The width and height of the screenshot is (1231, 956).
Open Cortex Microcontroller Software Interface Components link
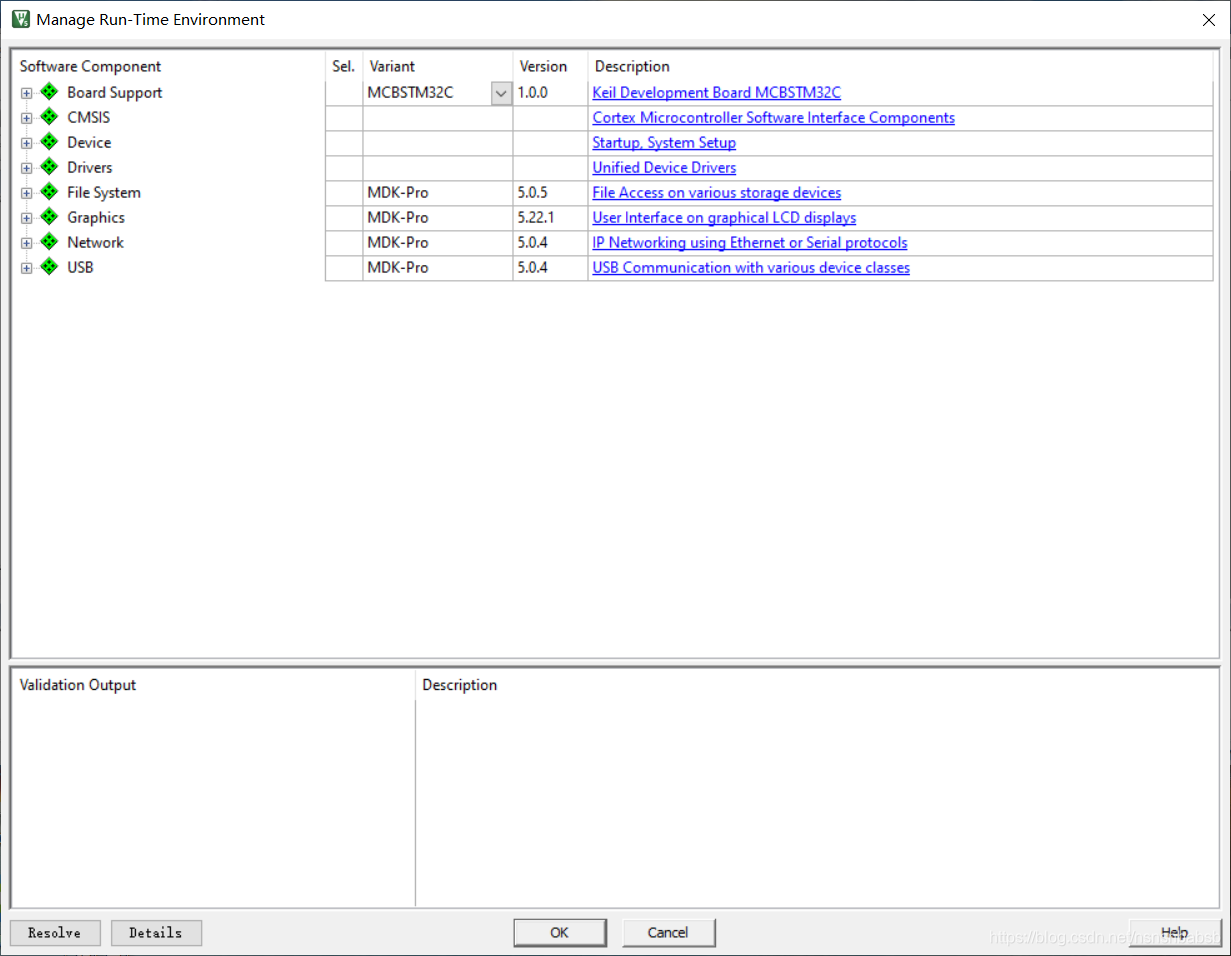coord(773,117)
